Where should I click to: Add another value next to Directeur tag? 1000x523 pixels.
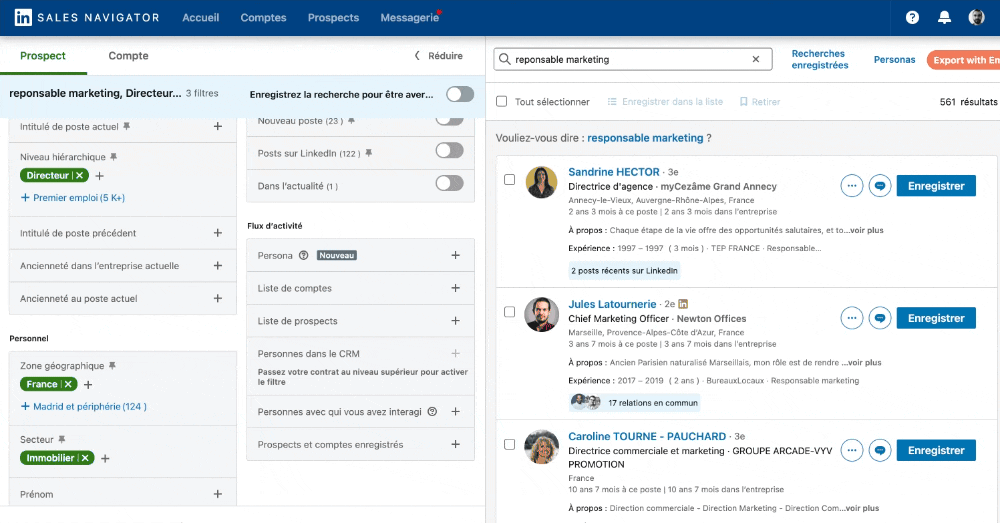pos(99,176)
